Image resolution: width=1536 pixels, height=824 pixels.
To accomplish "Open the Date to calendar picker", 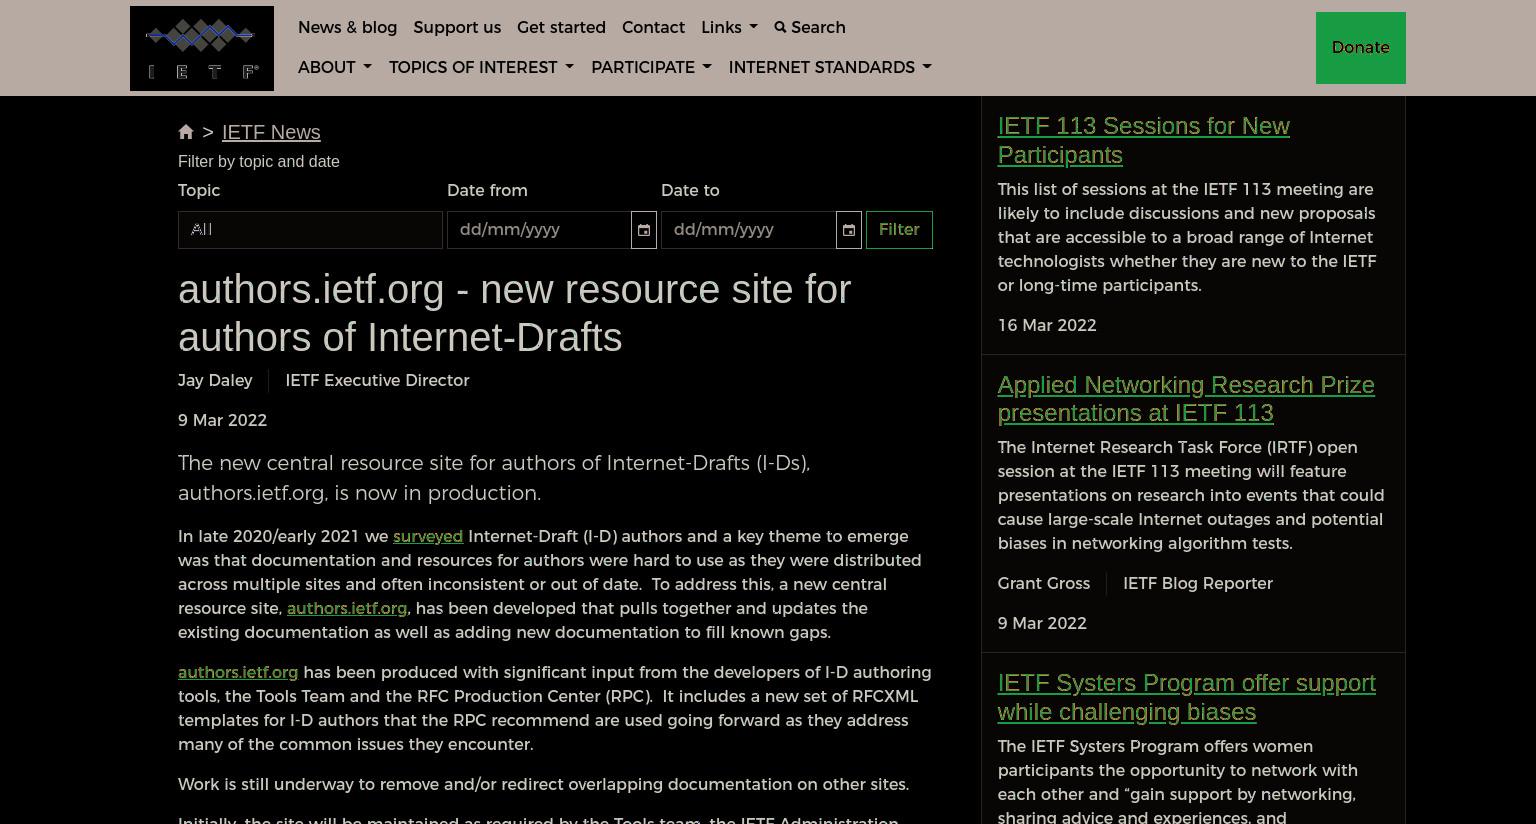I will [x=849, y=230].
